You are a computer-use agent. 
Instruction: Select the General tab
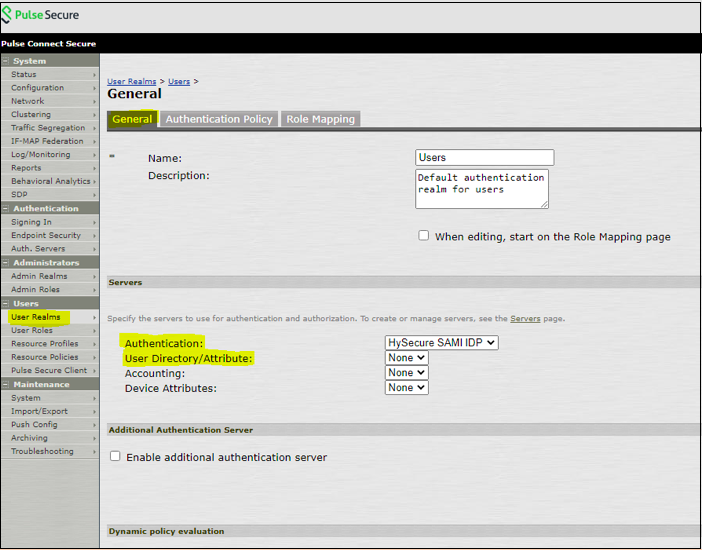click(132, 119)
